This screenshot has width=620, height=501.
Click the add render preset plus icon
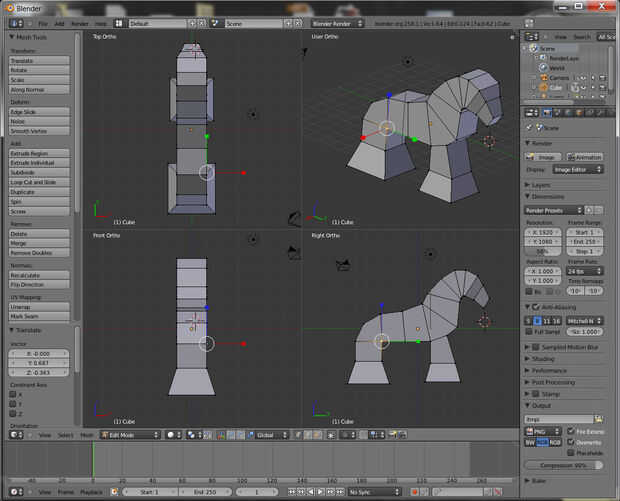tap(590, 211)
